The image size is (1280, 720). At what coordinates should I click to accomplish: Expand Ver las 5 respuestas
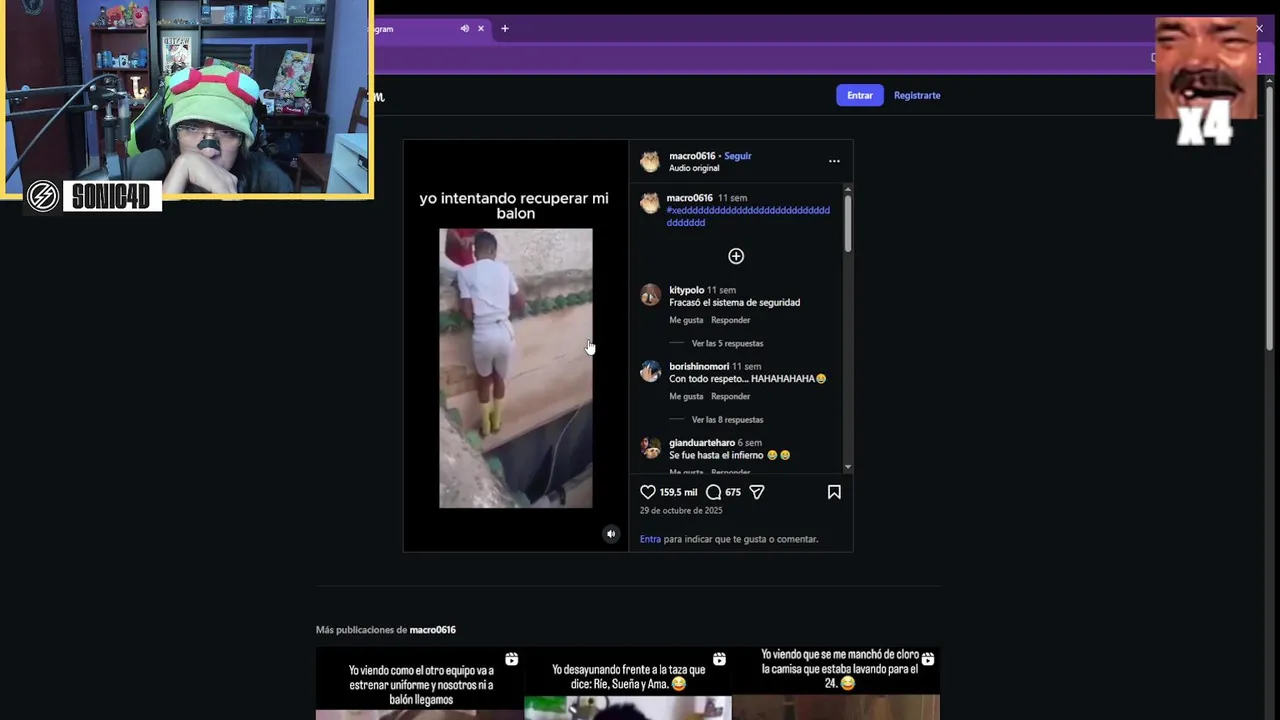point(727,343)
